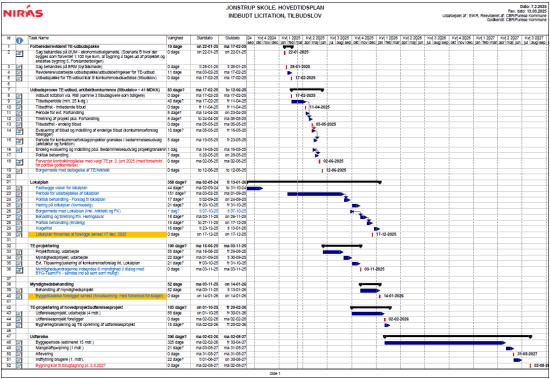The image size is (550, 379).
Task: Click the milestone labeled 02-02-2026
Action: click(x=385, y=319)
